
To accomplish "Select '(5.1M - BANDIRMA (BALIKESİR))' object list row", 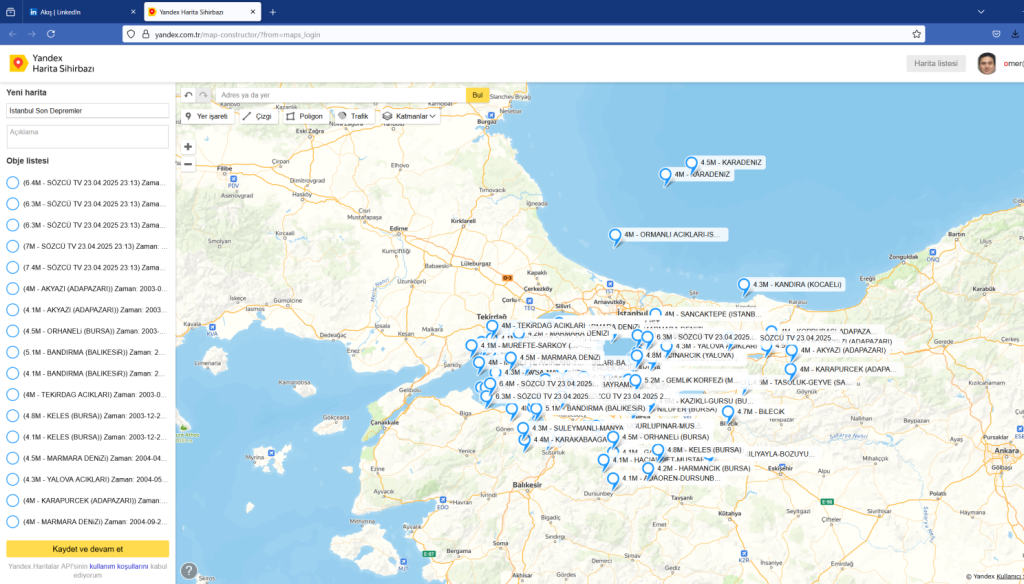I will coord(88,352).
